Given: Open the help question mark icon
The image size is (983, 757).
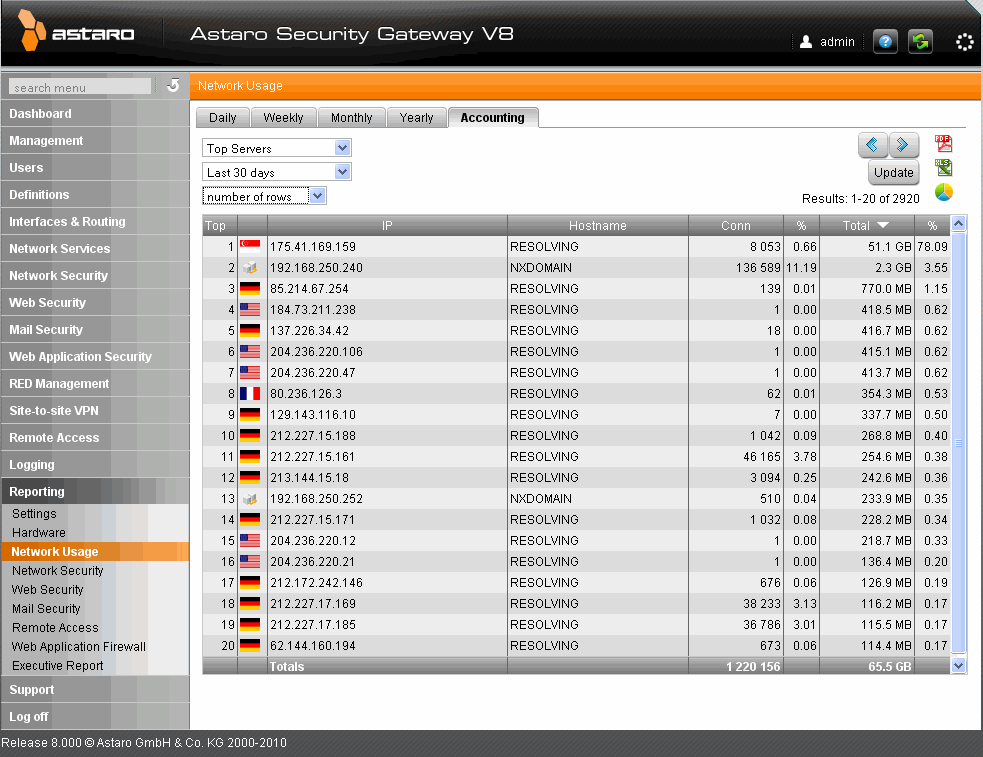Looking at the screenshot, I should pyautogui.click(x=885, y=42).
